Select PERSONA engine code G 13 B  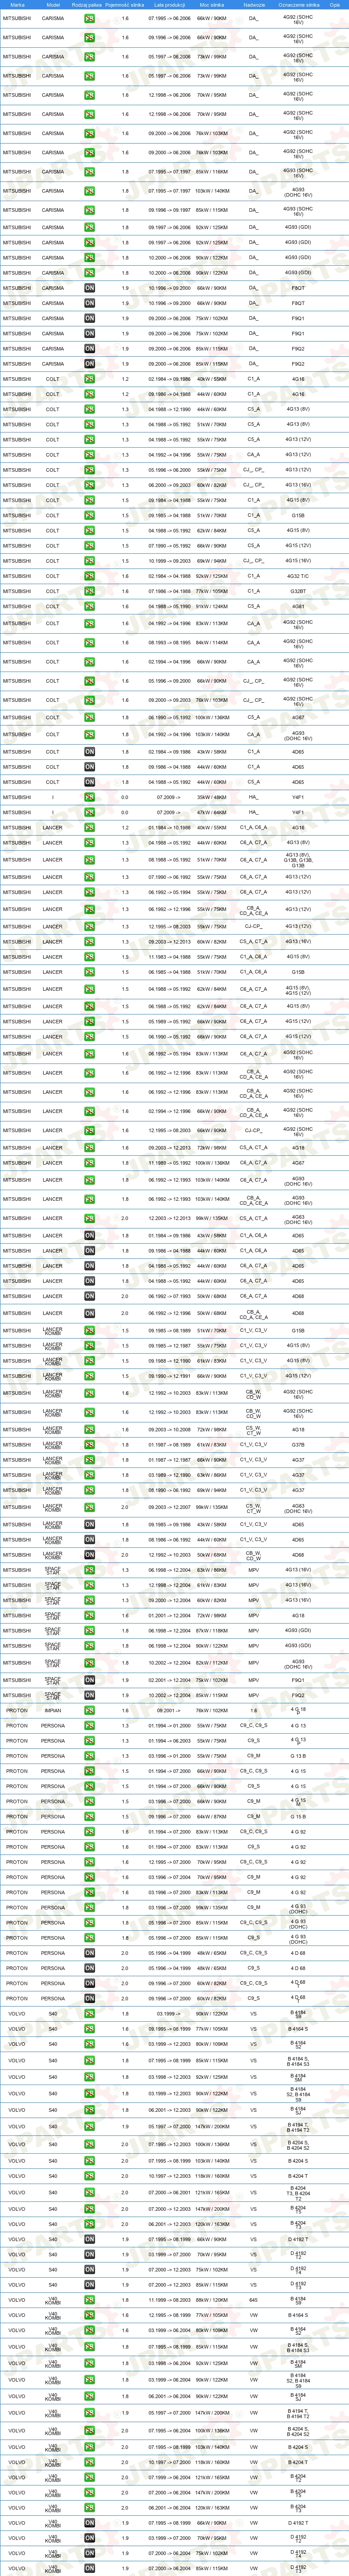click(298, 1756)
